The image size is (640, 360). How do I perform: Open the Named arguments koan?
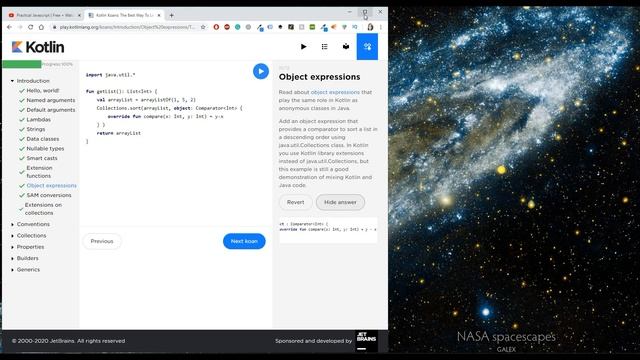tap(51, 100)
